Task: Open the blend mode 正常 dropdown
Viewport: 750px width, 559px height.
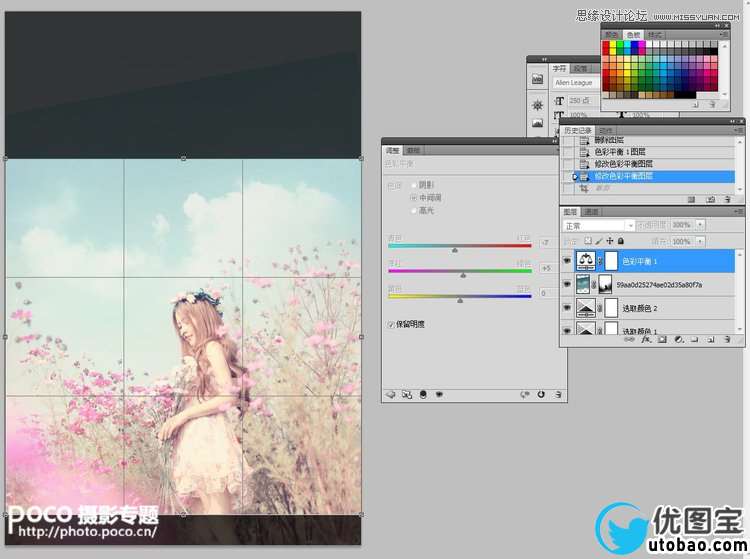Action: (x=598, y=225)
